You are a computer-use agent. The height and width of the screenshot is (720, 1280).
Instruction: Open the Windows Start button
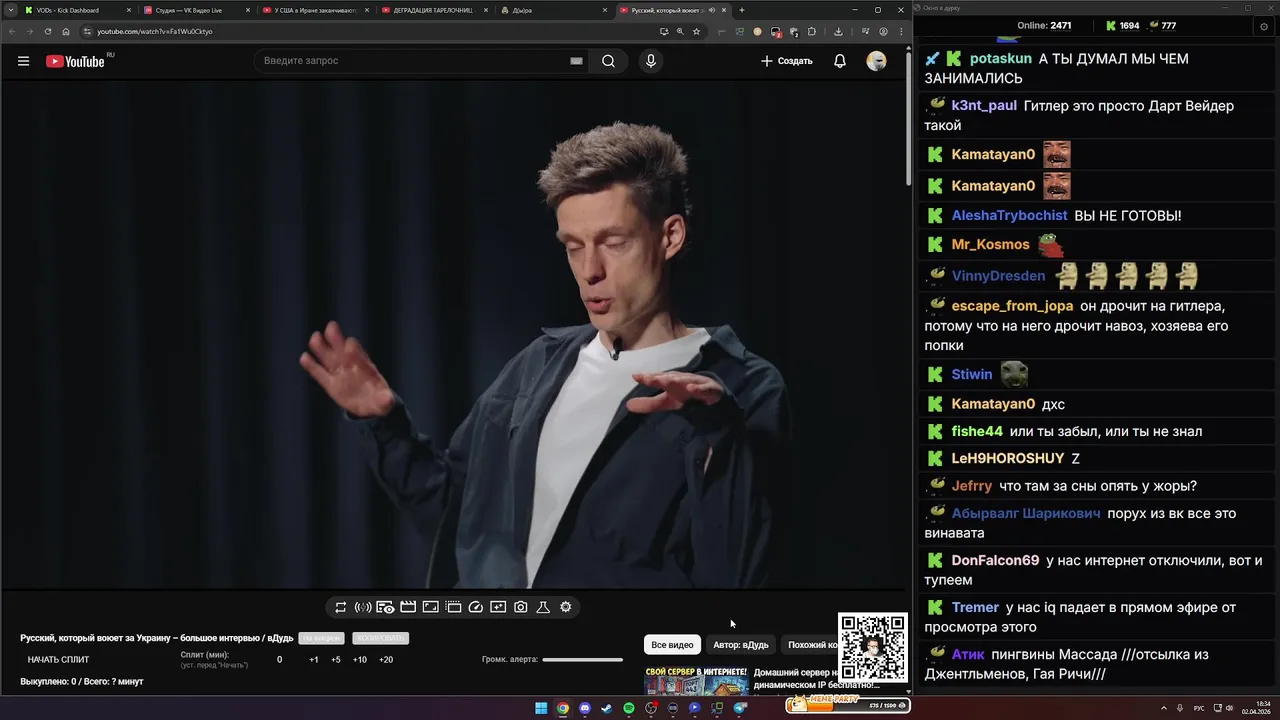coord(541,708)
